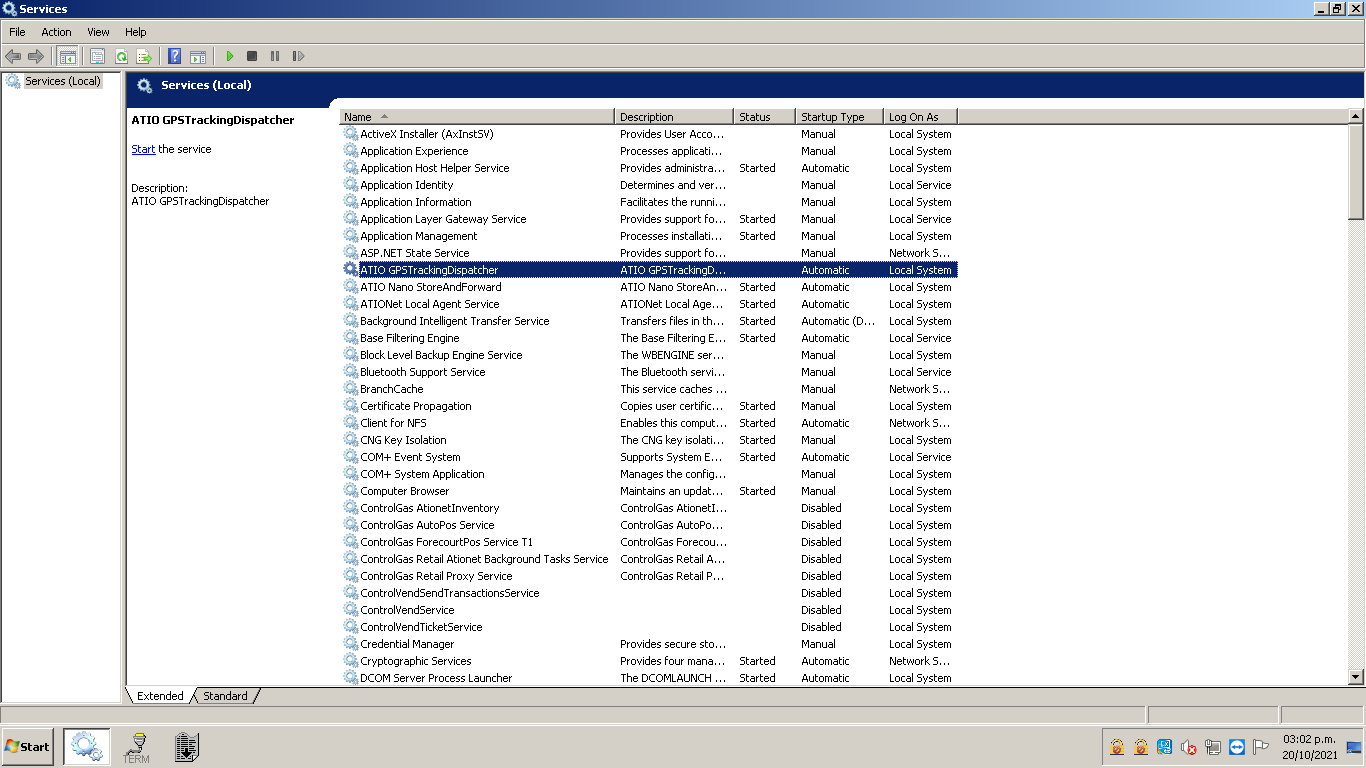
Task: Sort by the Startup Type column header
Action: coord(840,117)
